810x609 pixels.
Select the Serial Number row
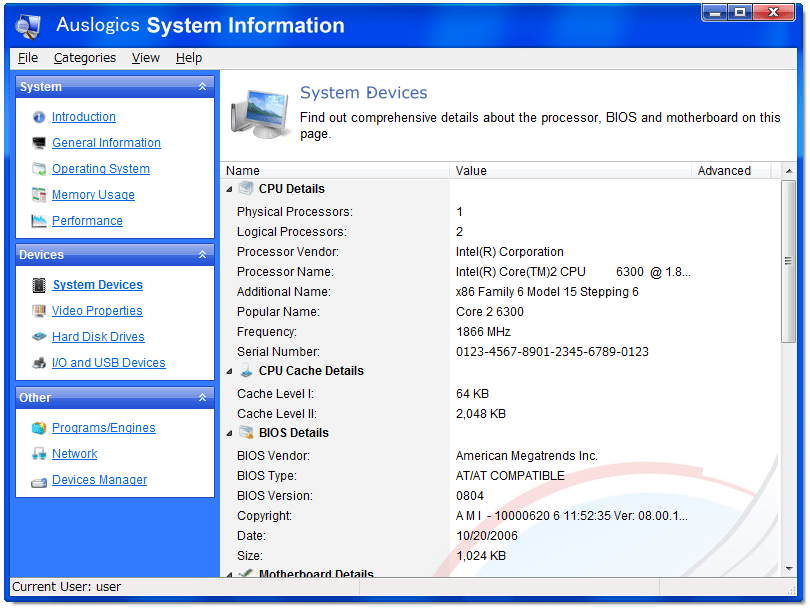tap(500, 352)
